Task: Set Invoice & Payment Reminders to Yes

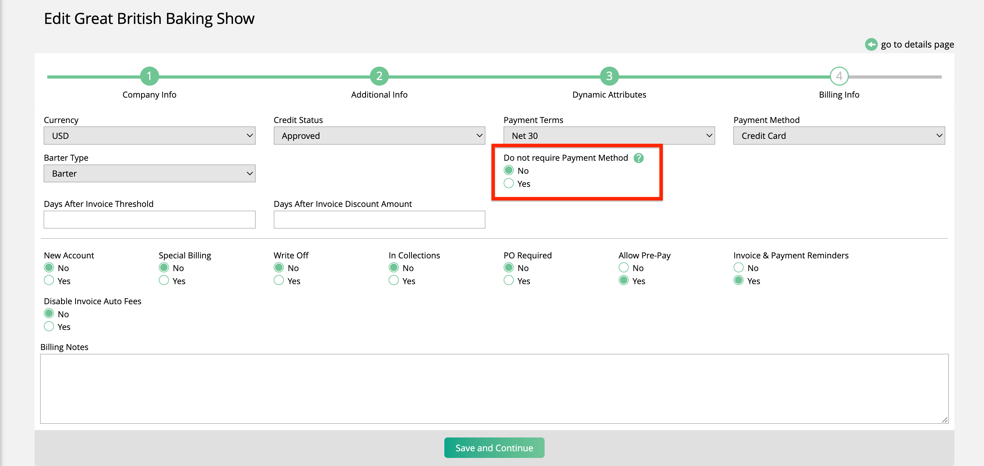Action: 739,281
